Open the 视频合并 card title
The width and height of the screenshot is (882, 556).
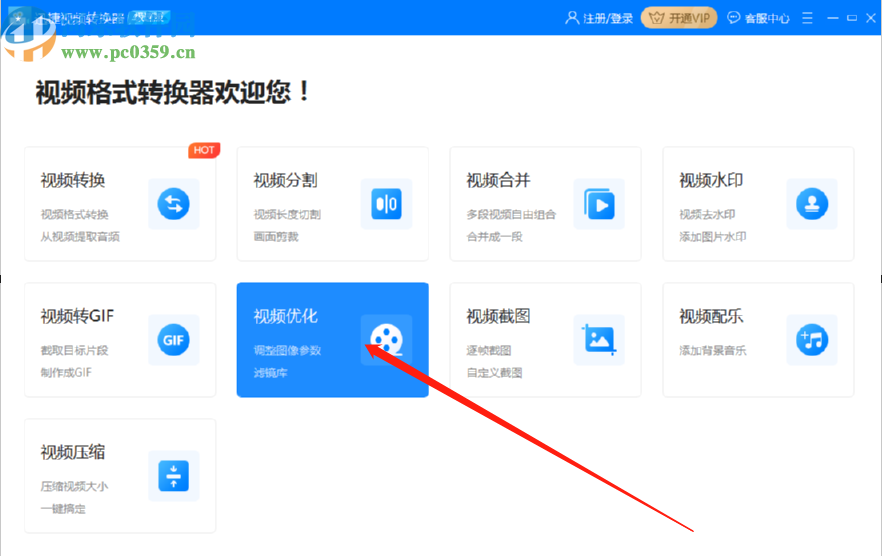[x=498, y=180]
